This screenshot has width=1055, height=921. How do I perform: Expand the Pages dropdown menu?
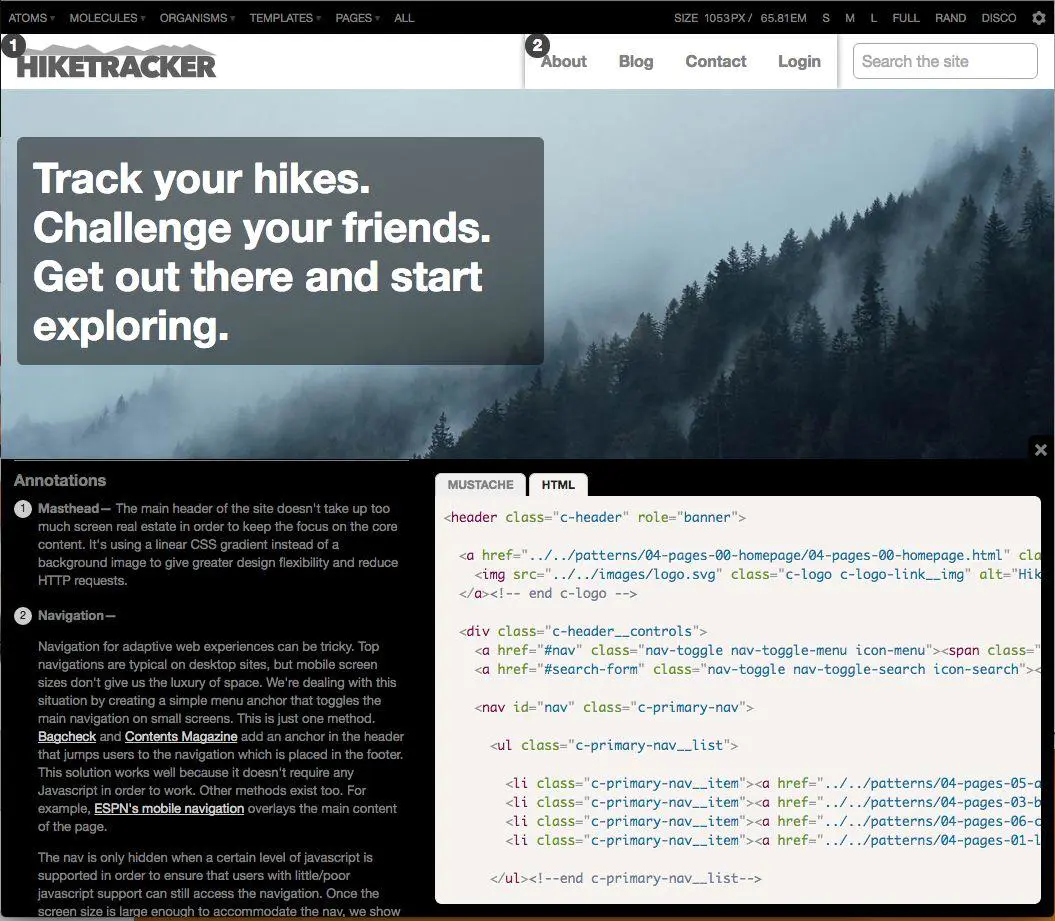click(x=357, y=18)
